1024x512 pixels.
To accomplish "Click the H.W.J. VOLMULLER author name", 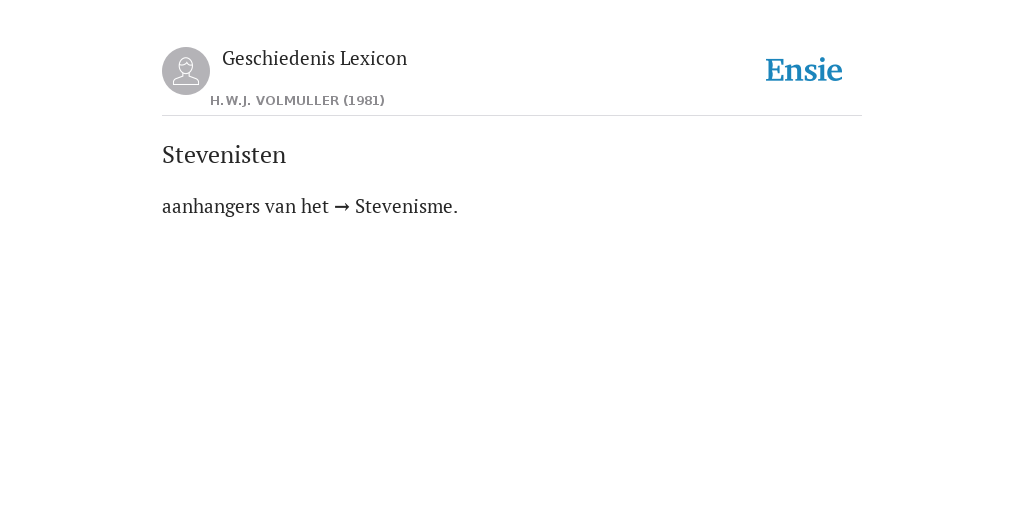I will [274, 101].
